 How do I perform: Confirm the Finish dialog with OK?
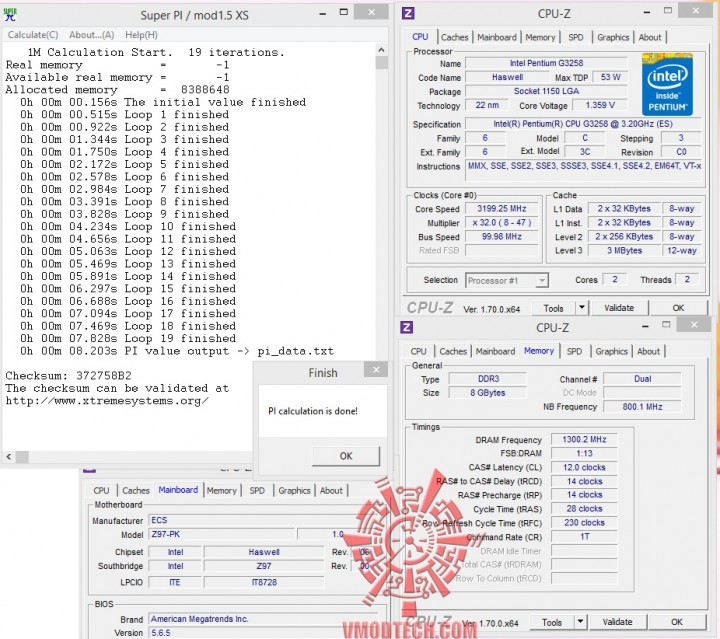(346, 456)
